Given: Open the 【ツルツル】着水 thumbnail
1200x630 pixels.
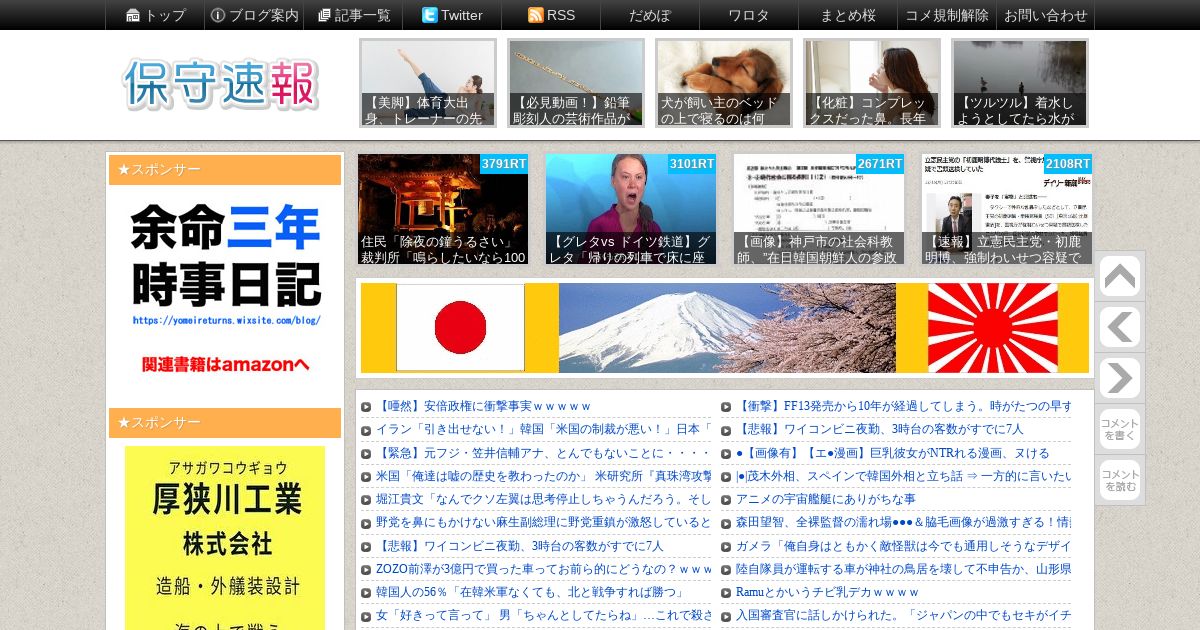Looking at the screenshot, I should pos(1020,83).
